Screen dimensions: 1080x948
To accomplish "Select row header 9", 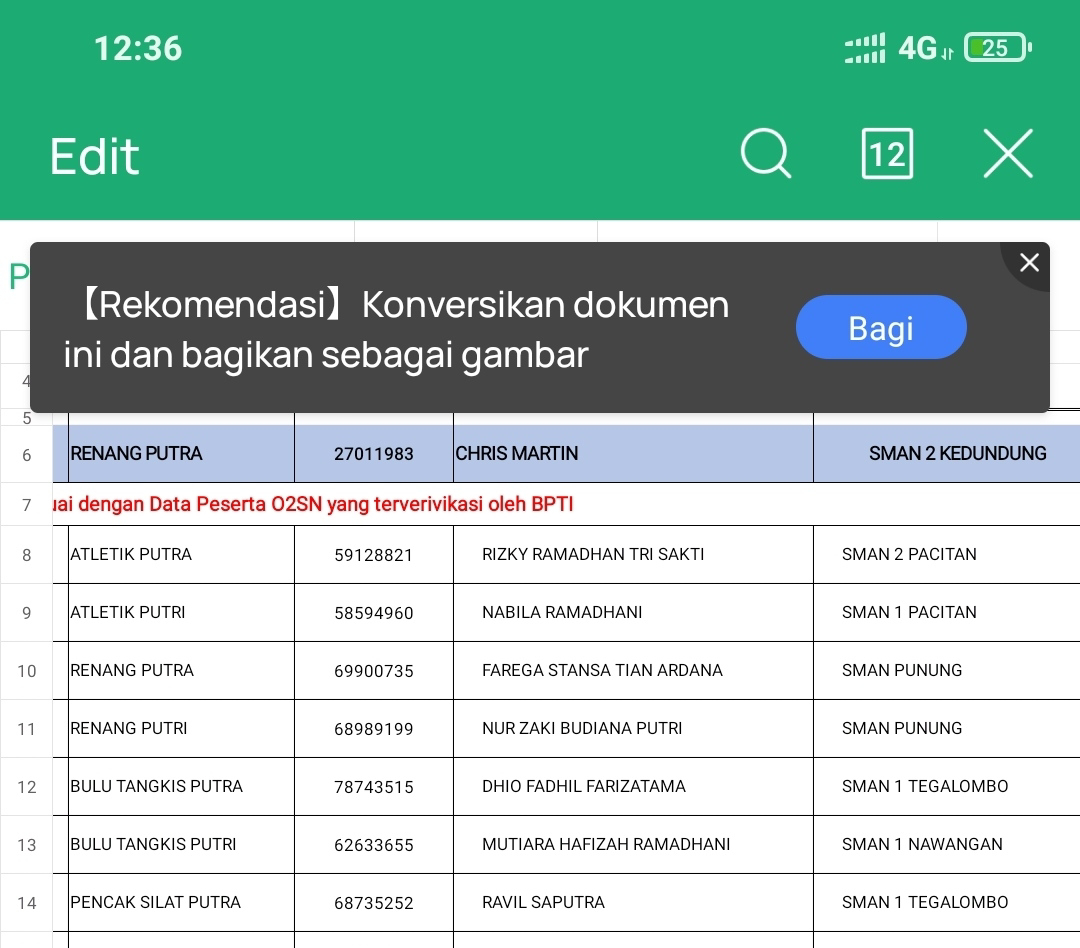I will click(26, 613).
